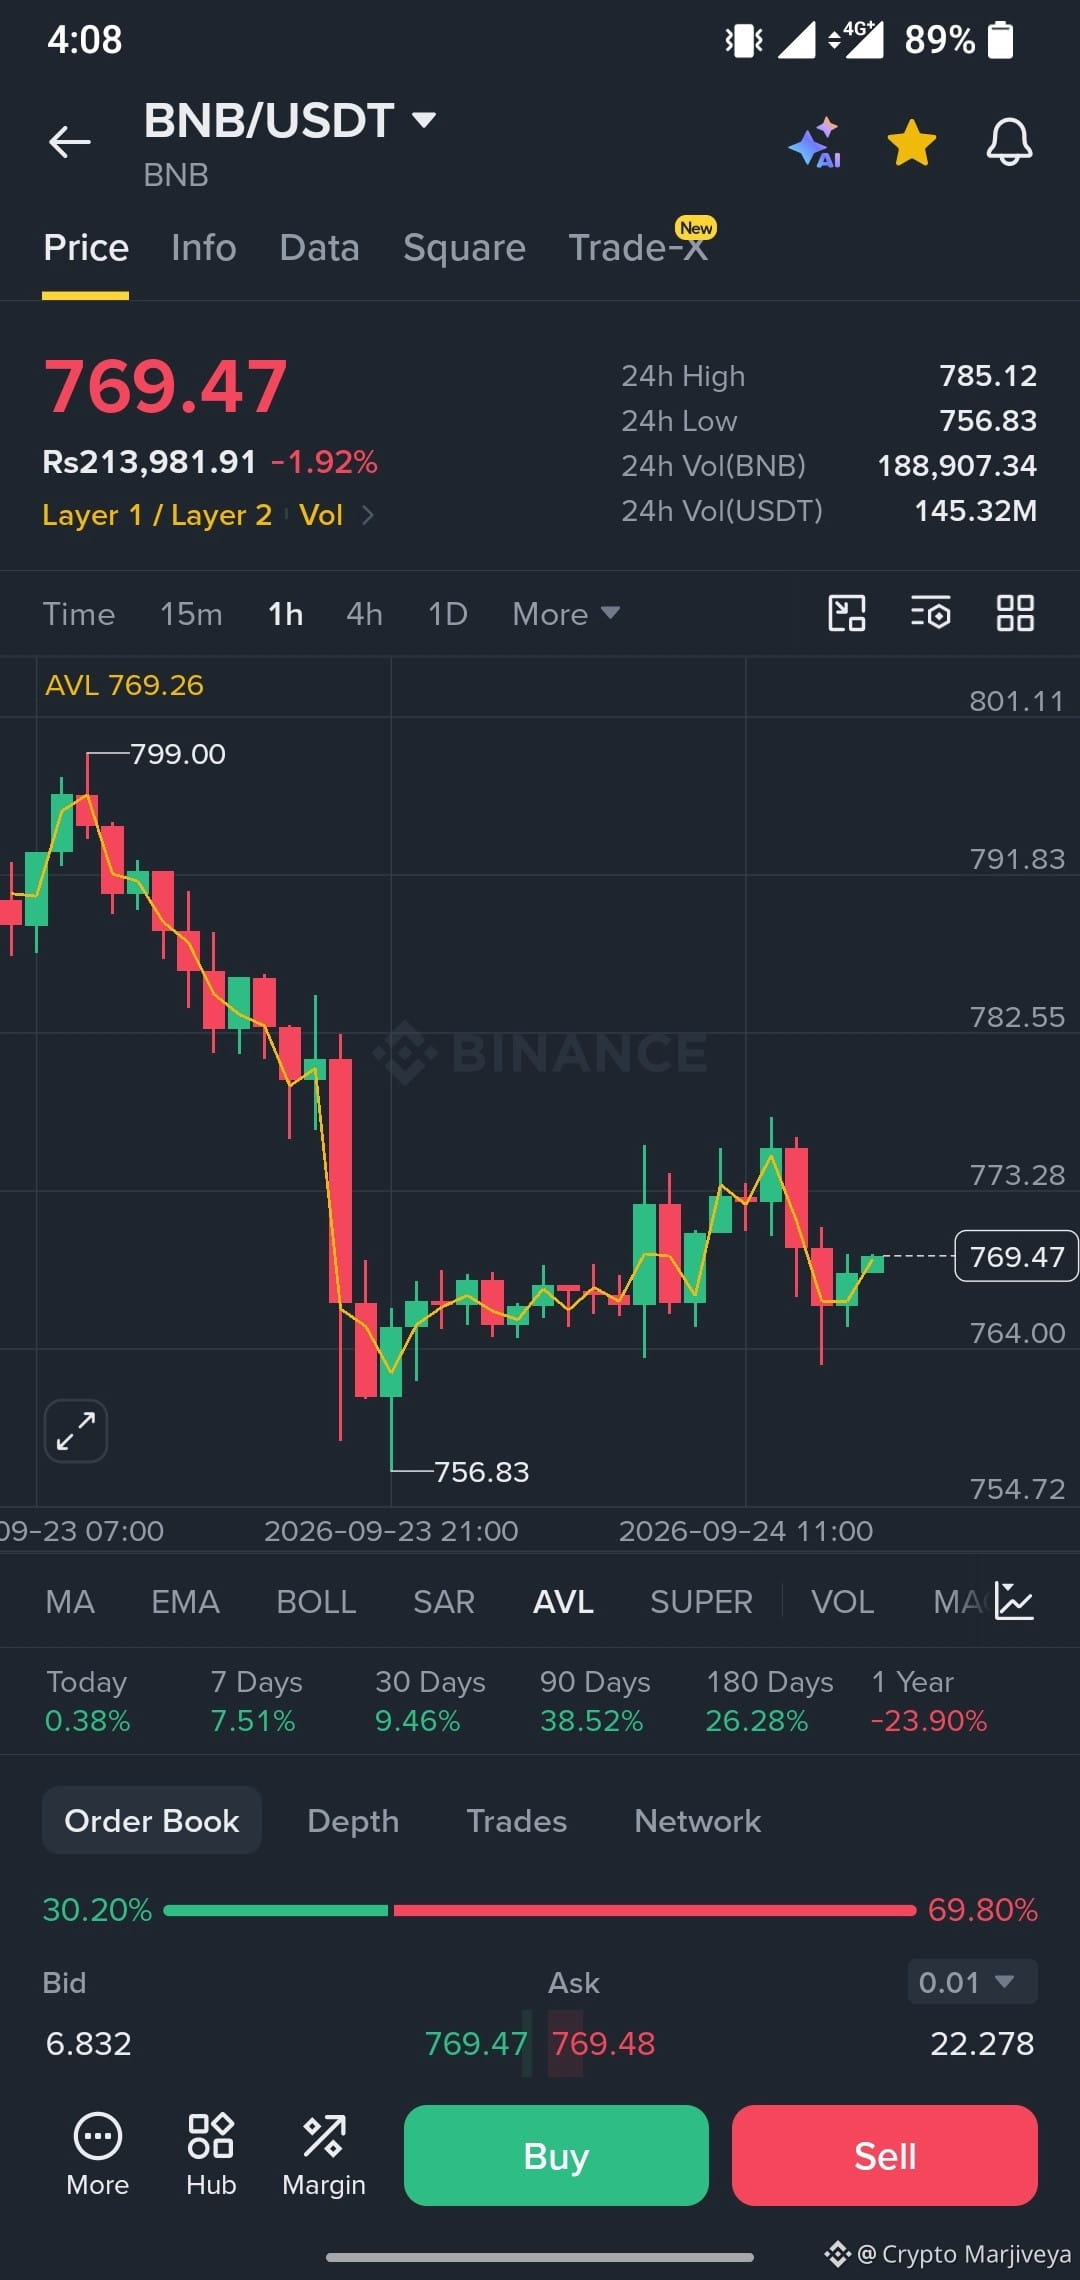This screenshot has width=1080, height=2280.
Task: Tap the green Buy button
Action: point(556,2155)
